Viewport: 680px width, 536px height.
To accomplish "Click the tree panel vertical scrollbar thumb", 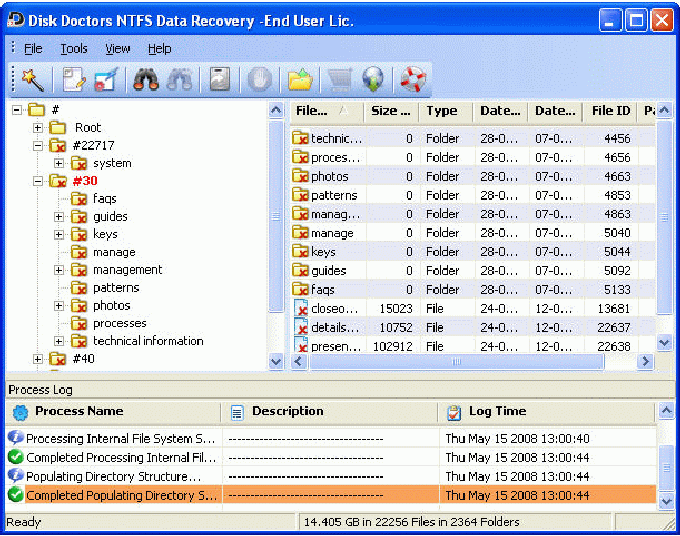I will point(276,216).
